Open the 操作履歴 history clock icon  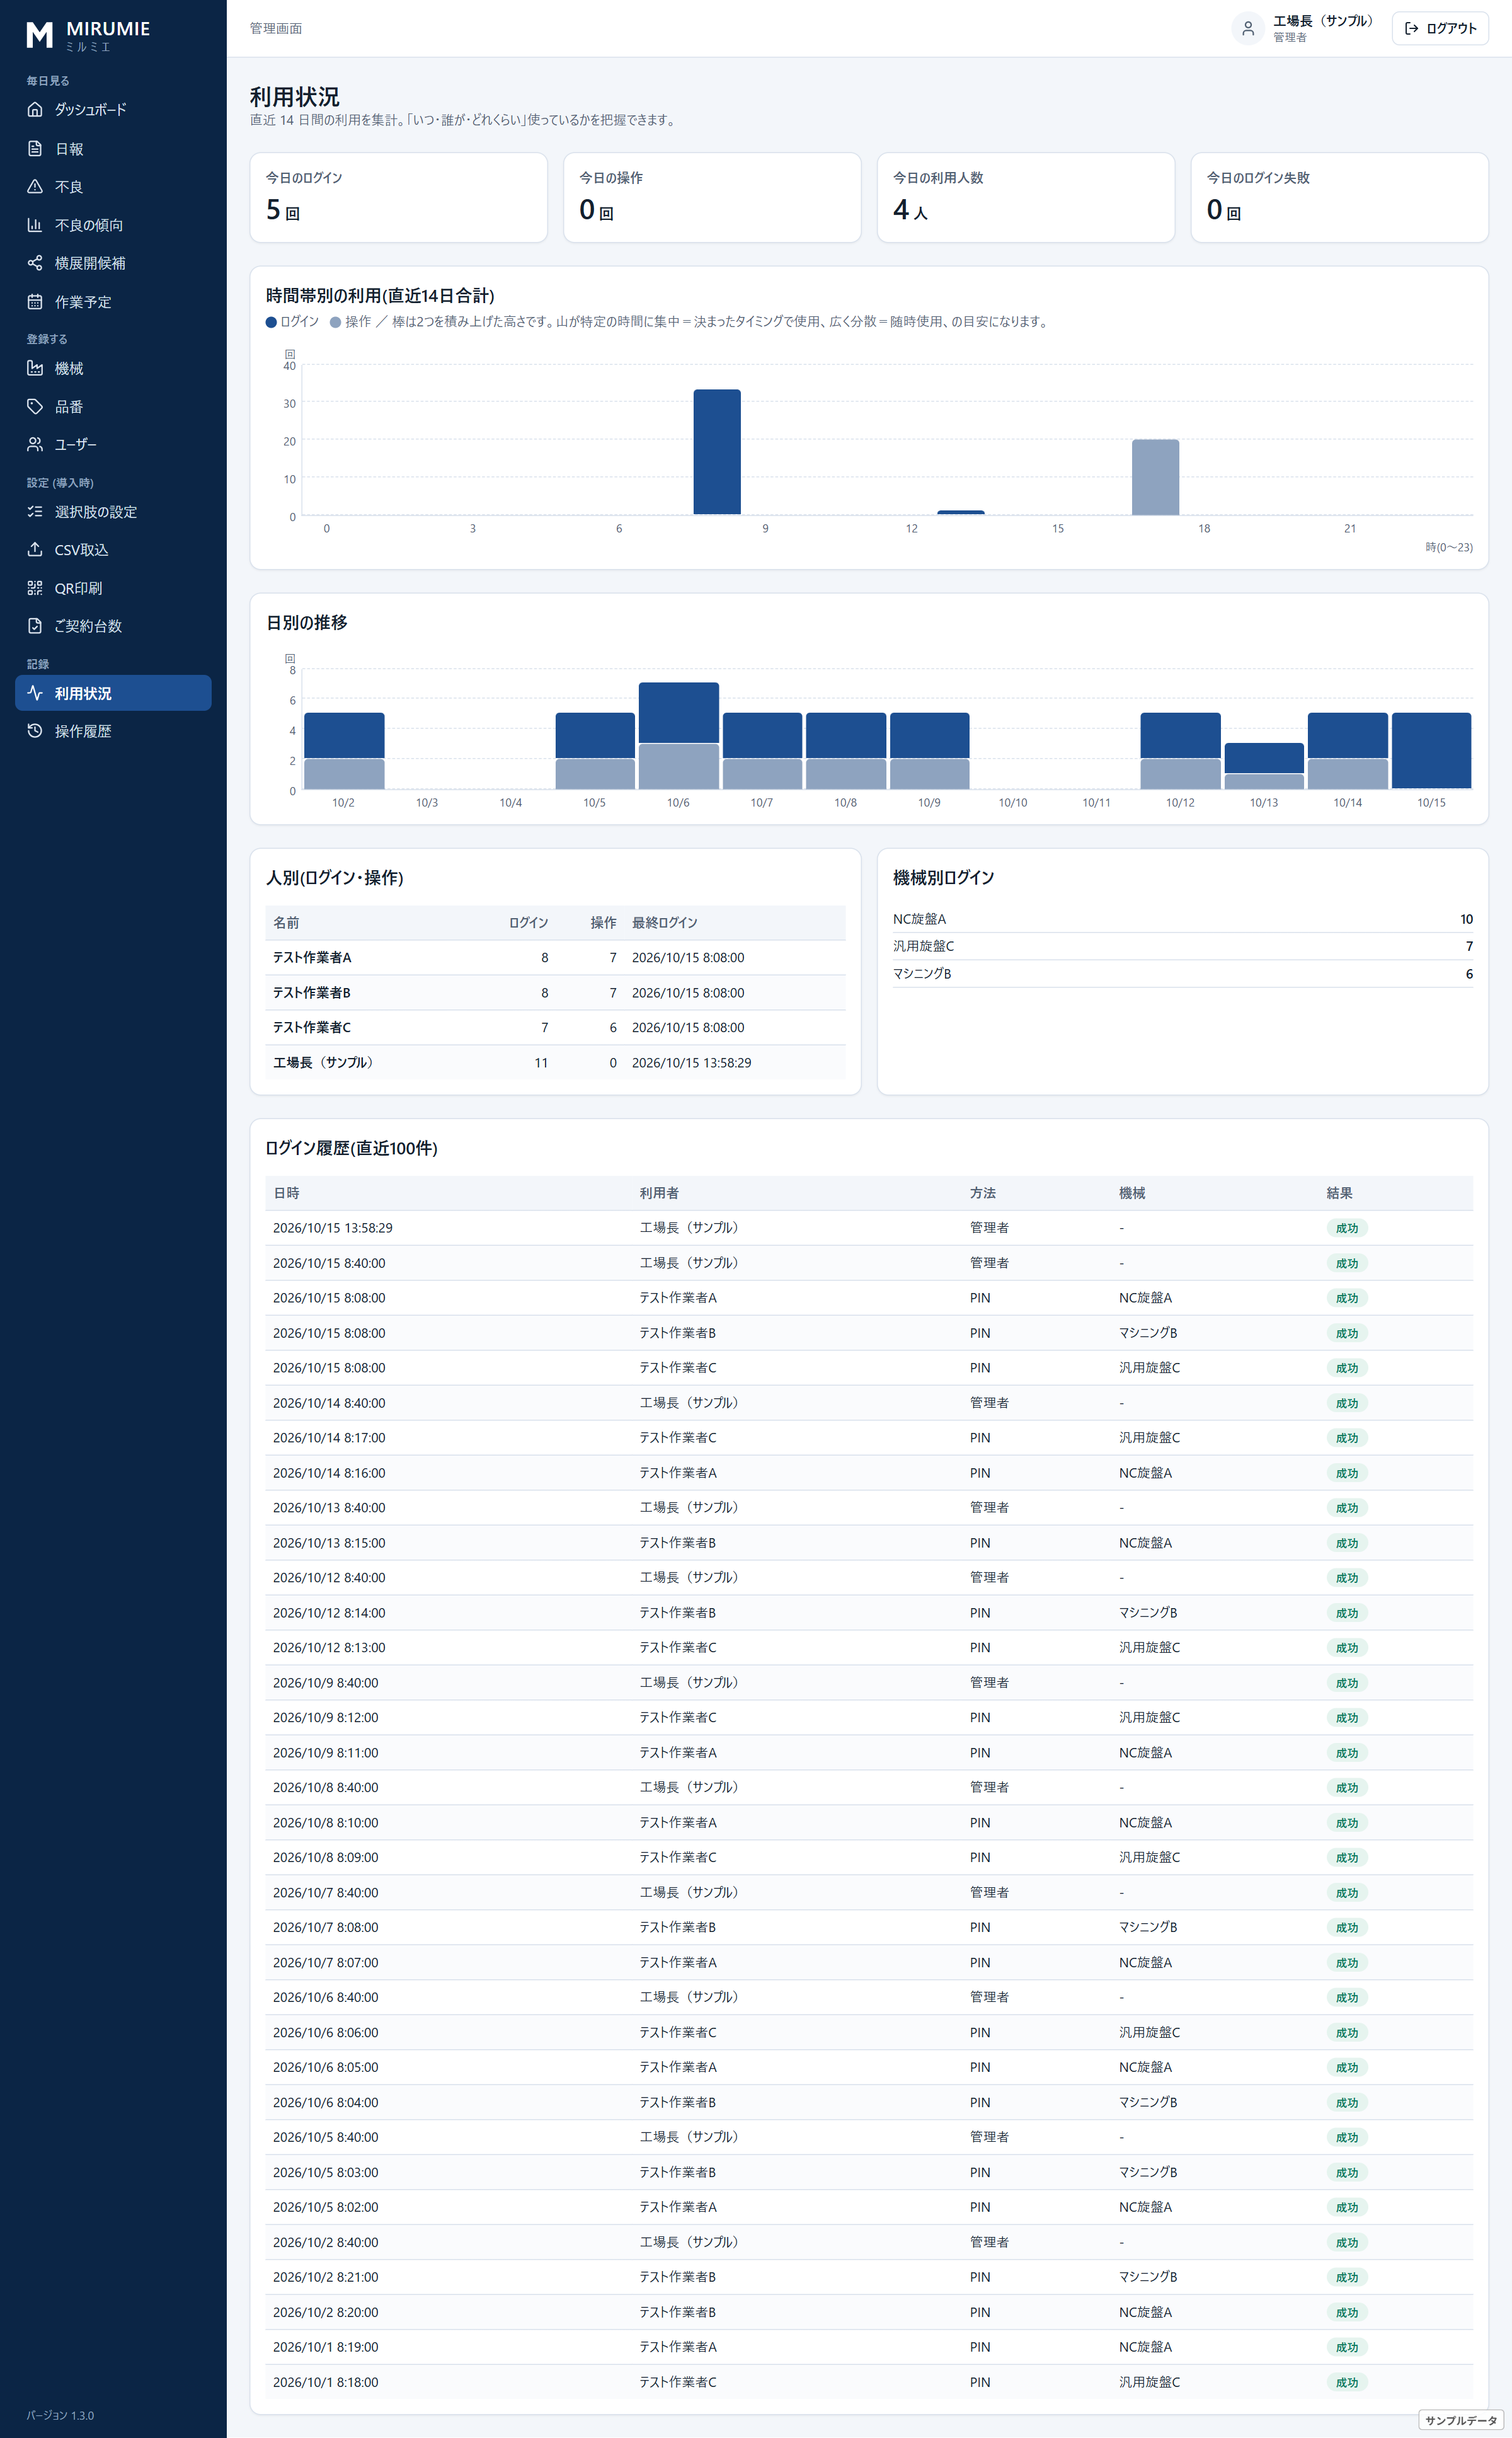(35, 731)
